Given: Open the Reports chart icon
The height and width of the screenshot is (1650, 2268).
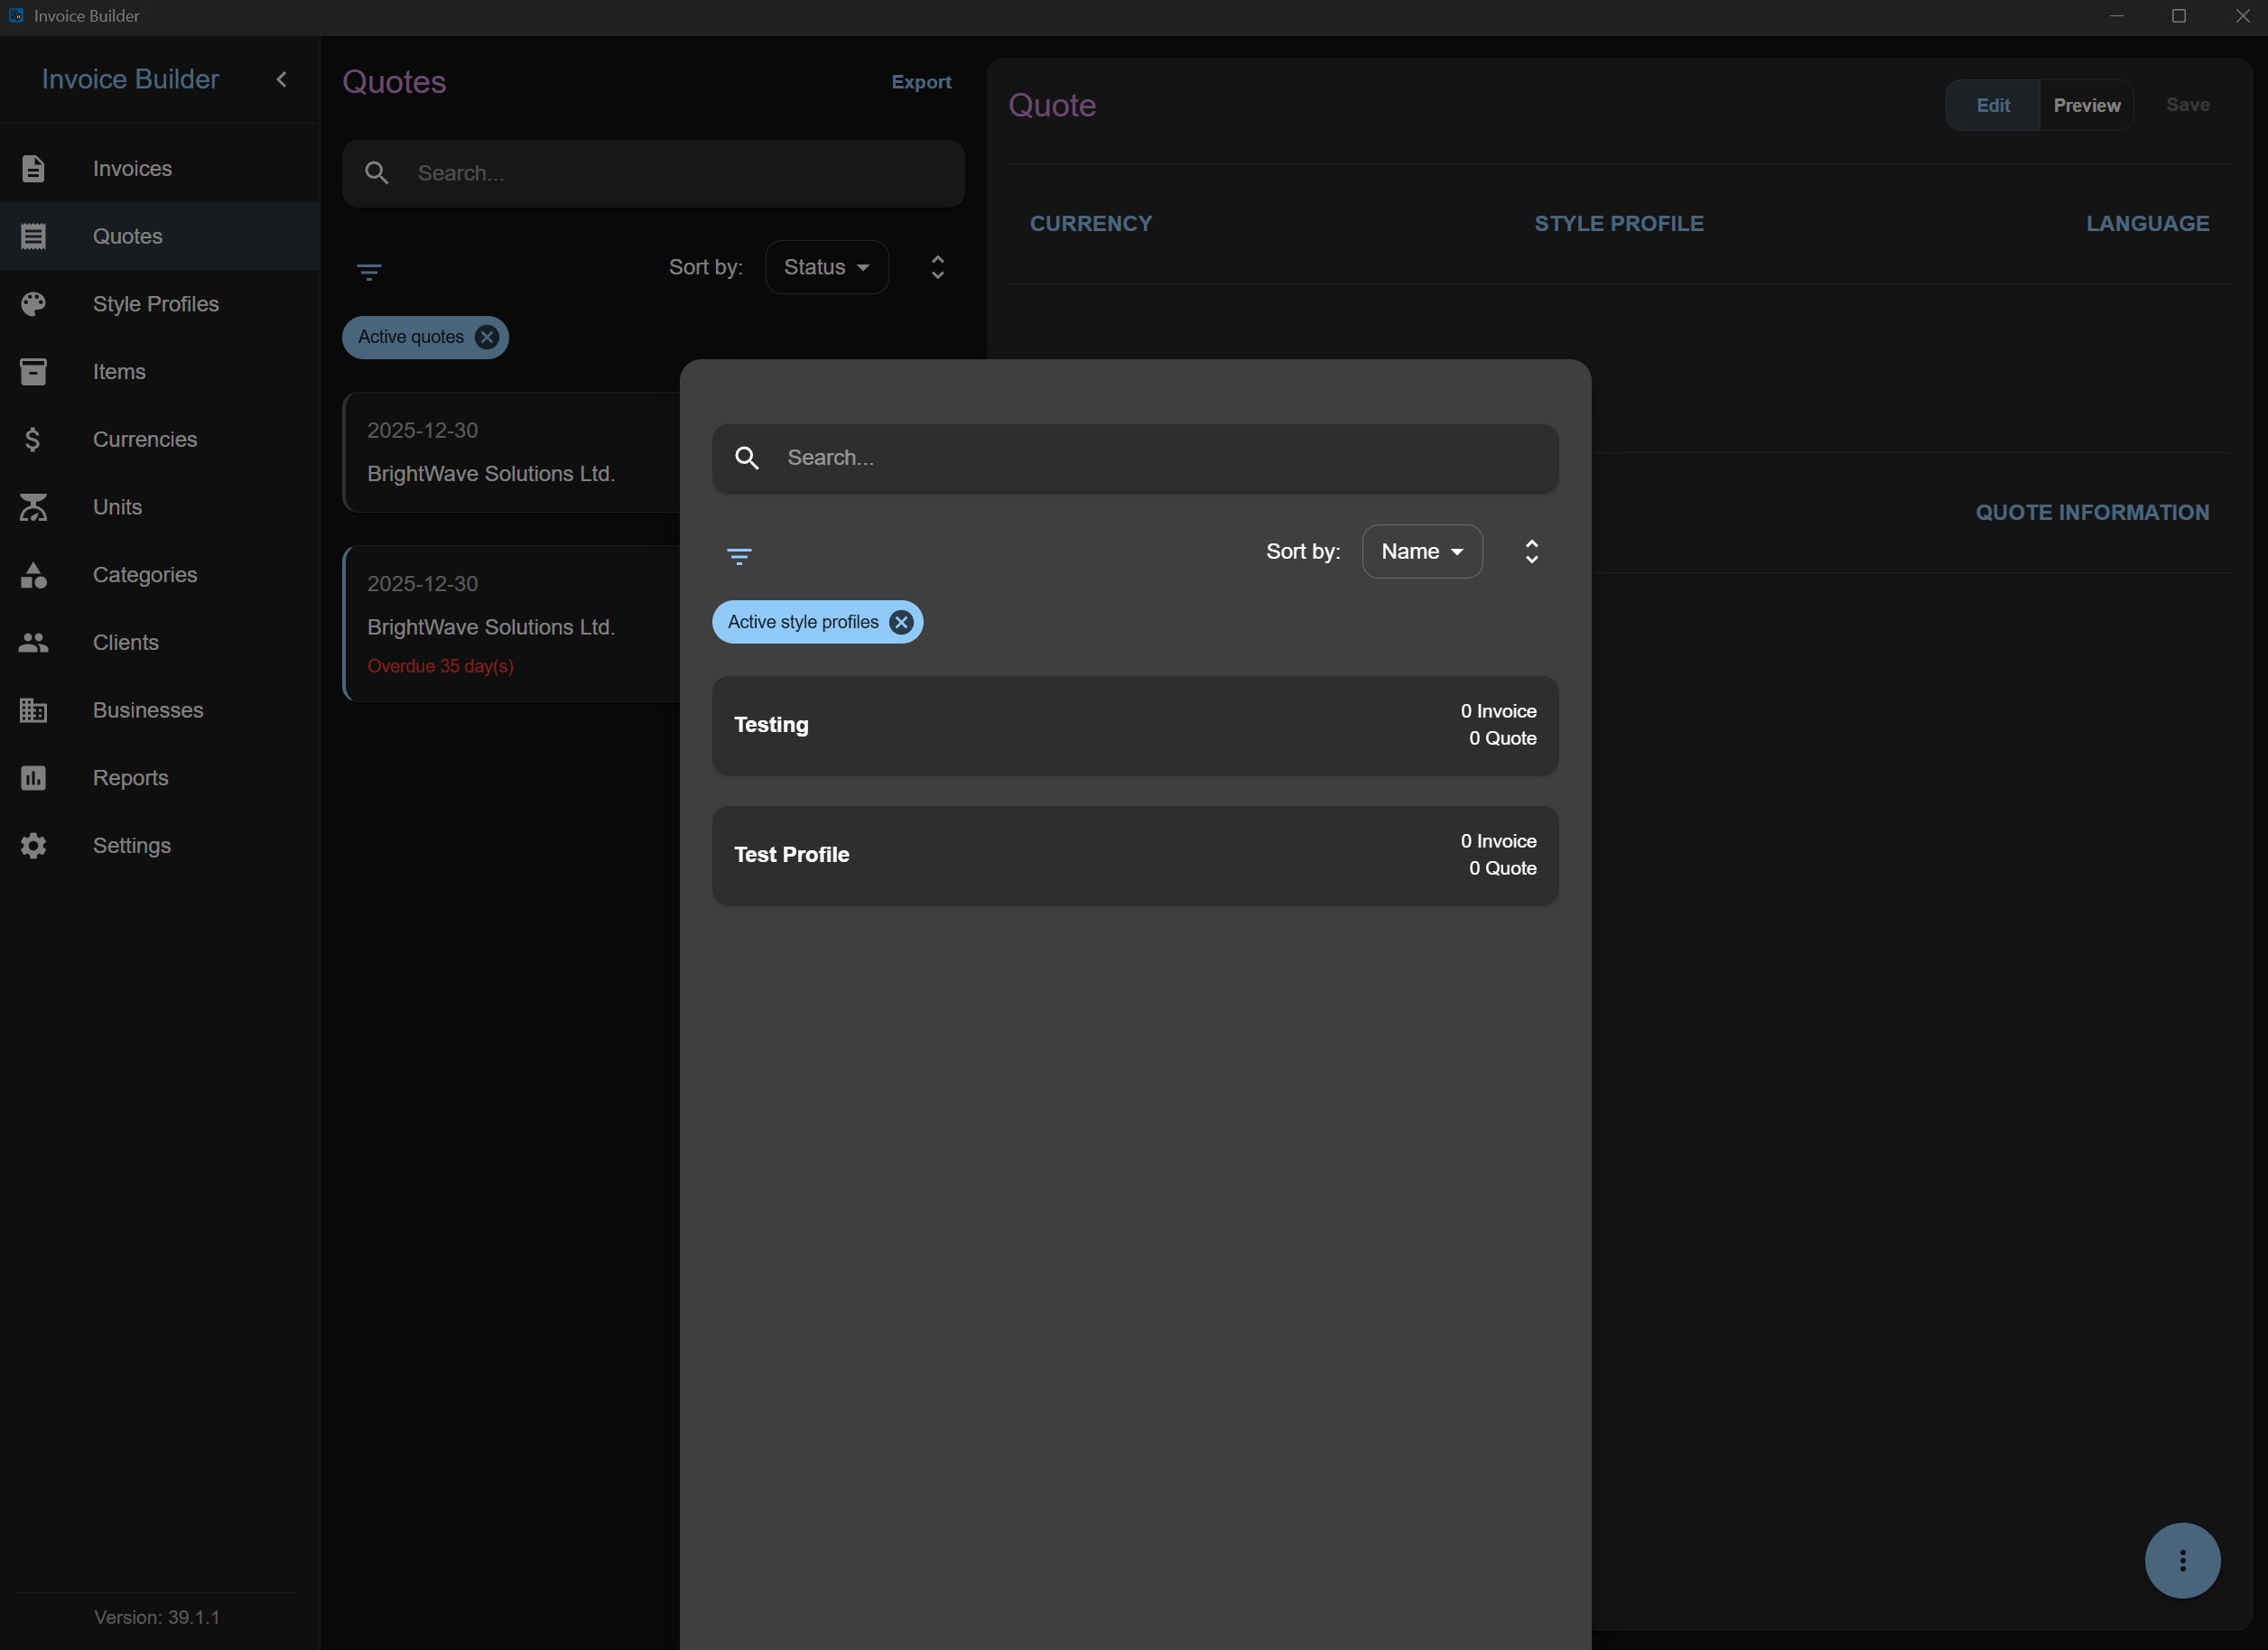Looking at the screenshot, I should coord(33,778).
